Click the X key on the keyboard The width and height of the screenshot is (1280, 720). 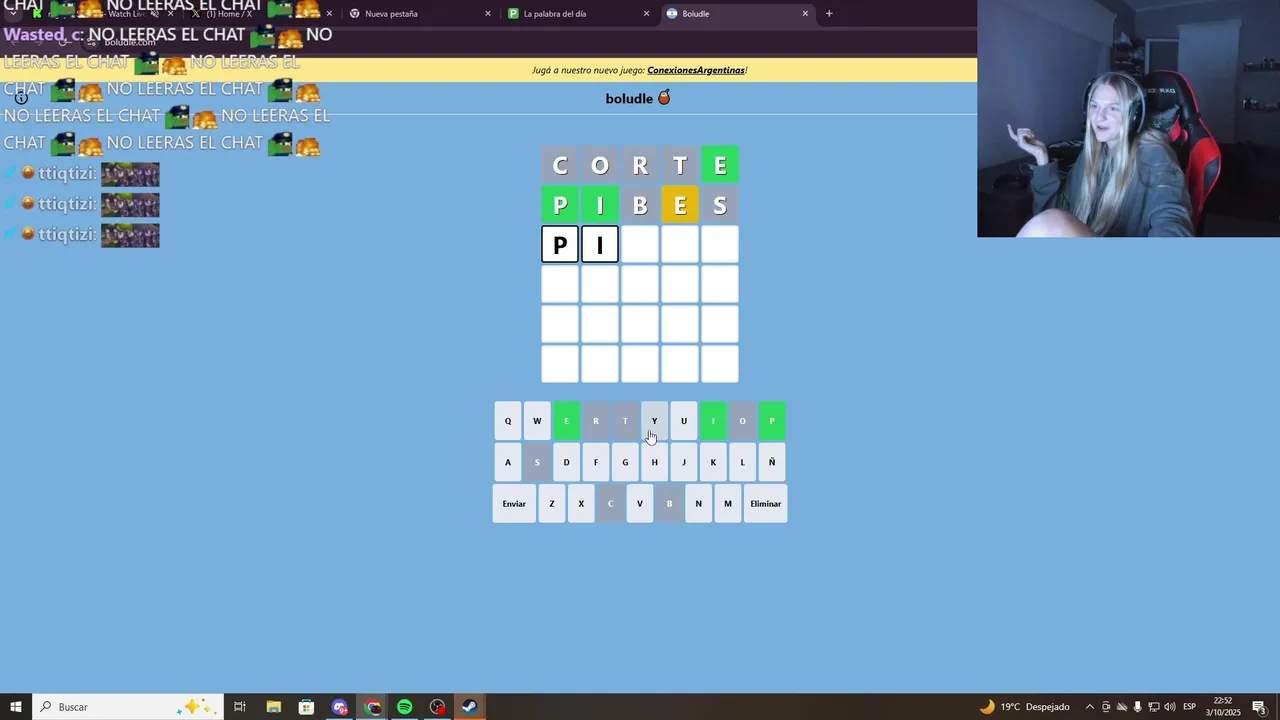point(581,504)
